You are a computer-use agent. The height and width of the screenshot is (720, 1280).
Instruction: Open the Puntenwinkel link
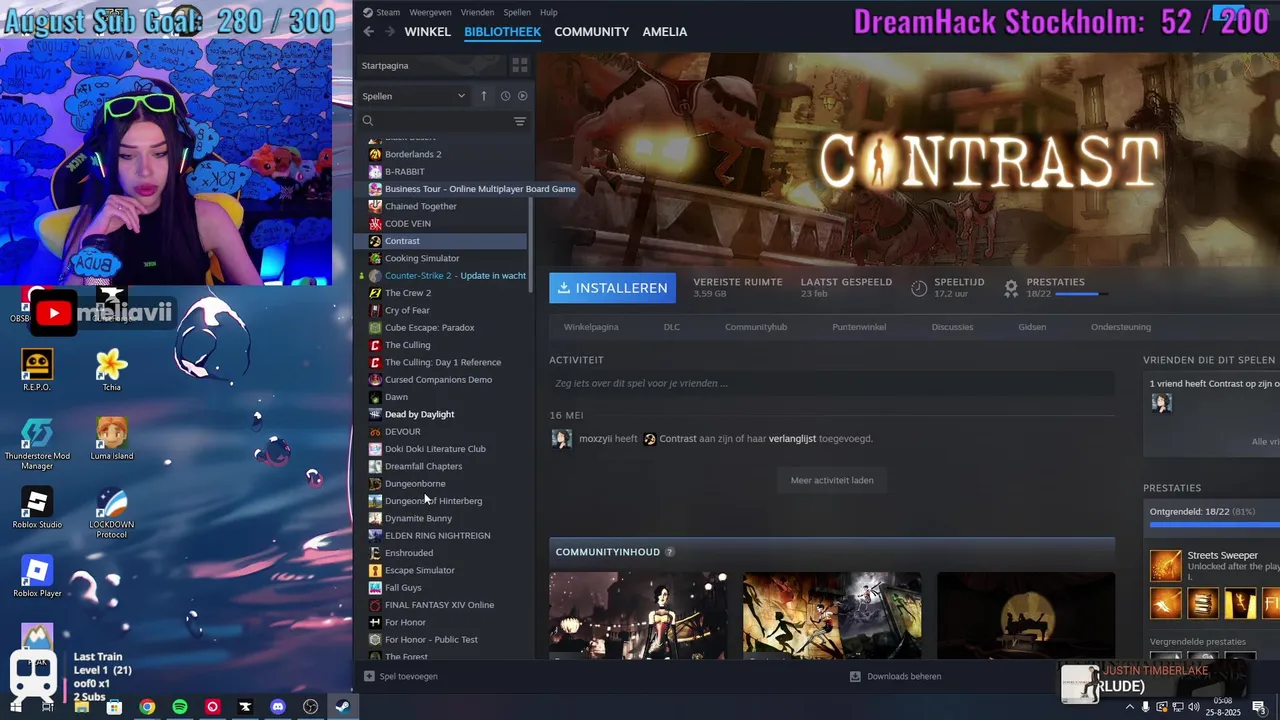[859, 327]
